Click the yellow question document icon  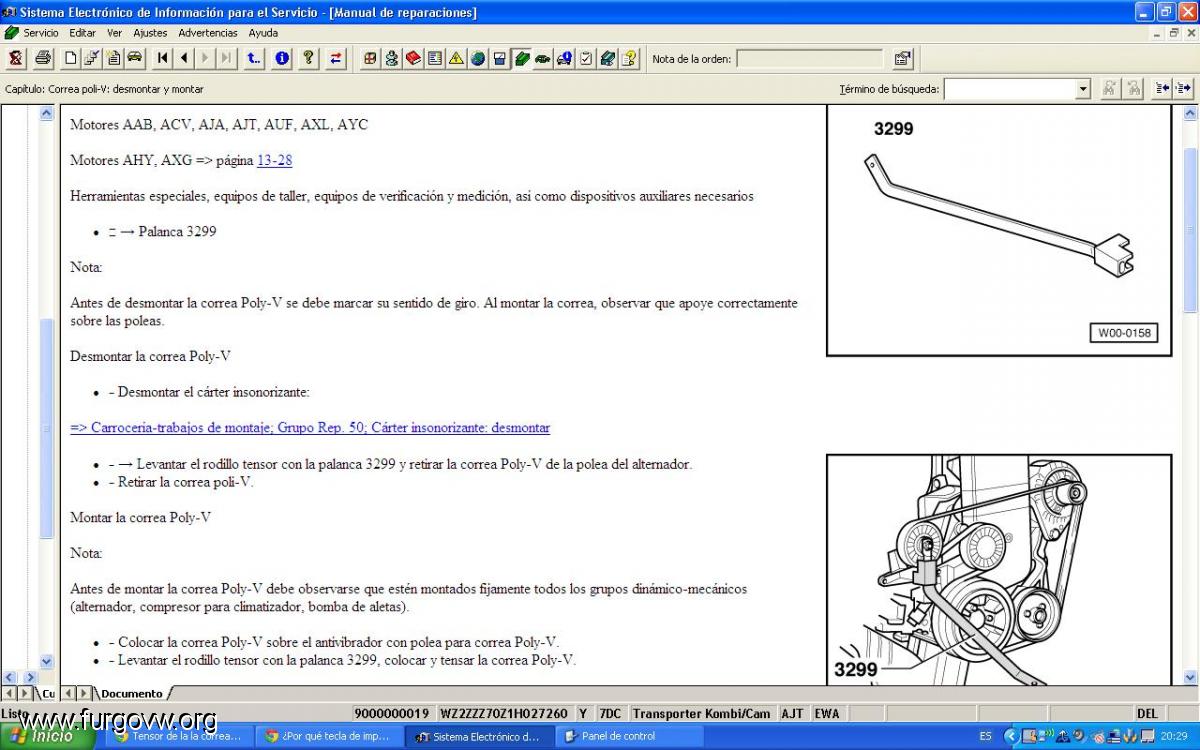tap(629, 58)
